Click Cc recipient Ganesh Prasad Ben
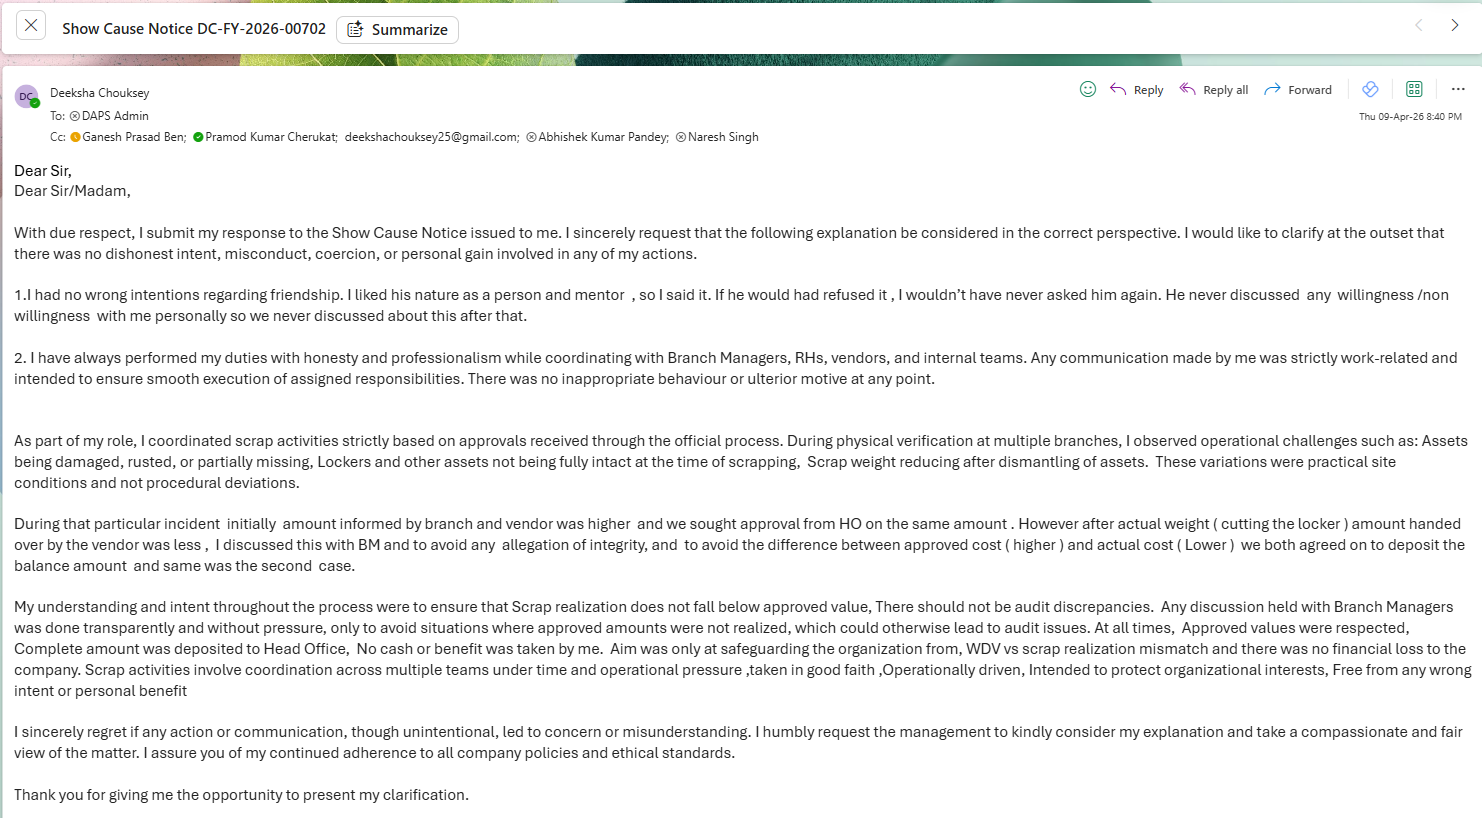 pyautogui.click(x=133, y=137)
